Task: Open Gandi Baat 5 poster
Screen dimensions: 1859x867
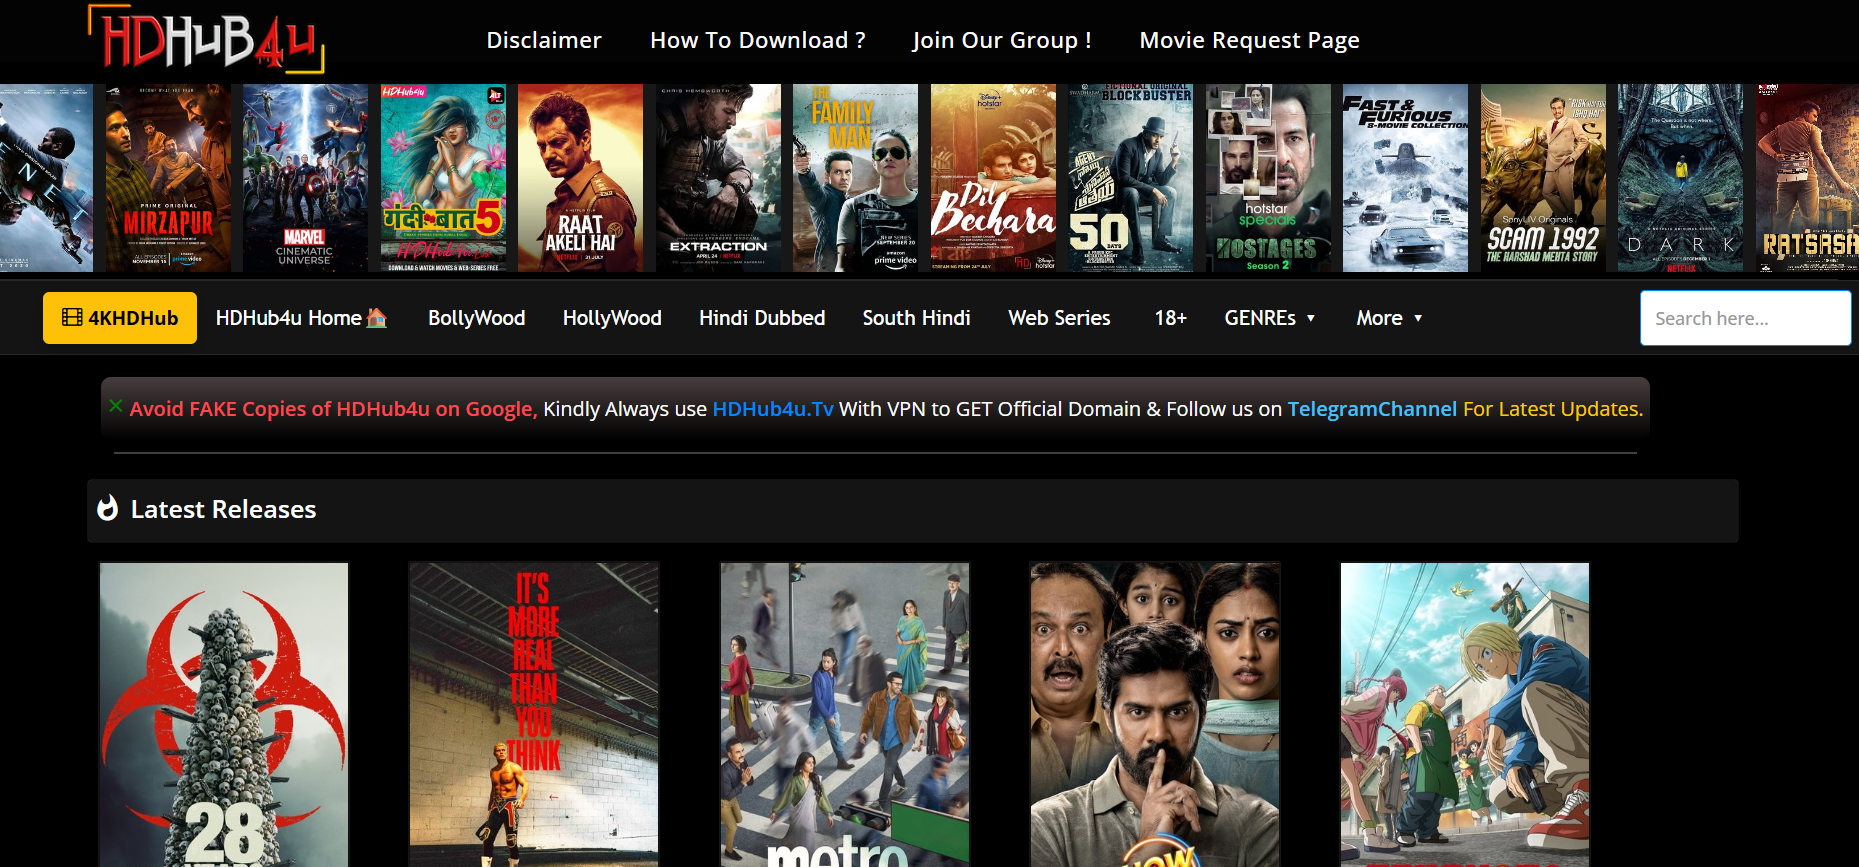Action: 443,178
